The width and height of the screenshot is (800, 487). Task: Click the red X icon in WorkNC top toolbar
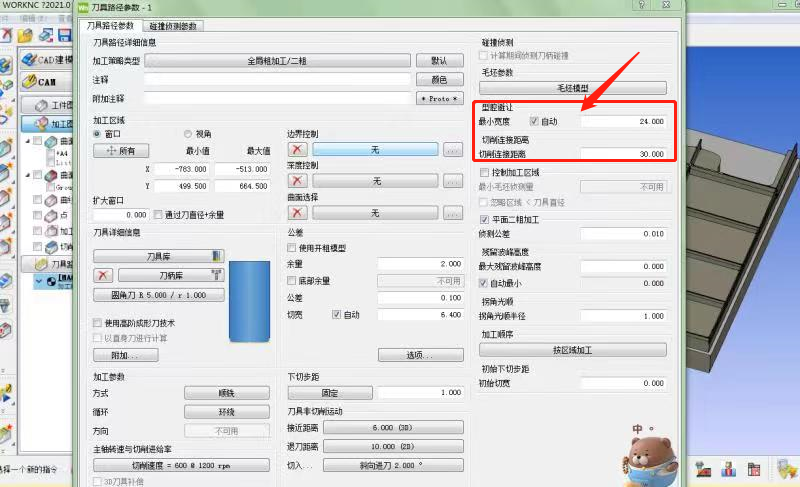[x=6, y=35]
